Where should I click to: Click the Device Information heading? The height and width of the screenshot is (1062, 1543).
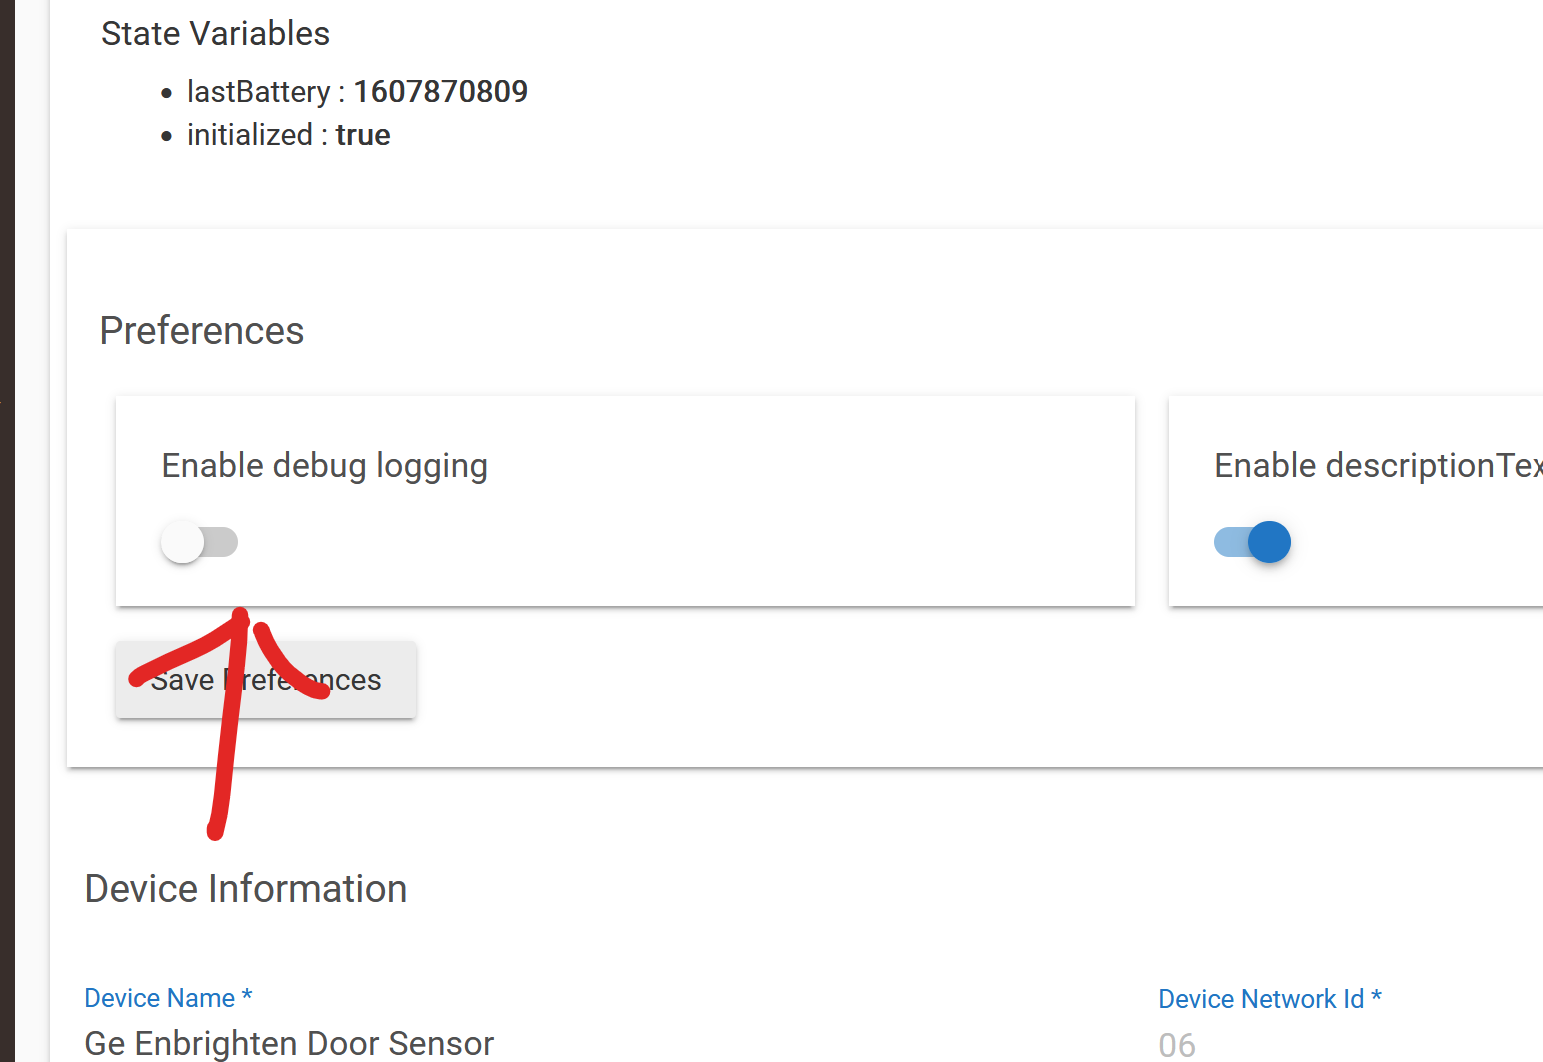pyautogui.click(x=246, y=889)
